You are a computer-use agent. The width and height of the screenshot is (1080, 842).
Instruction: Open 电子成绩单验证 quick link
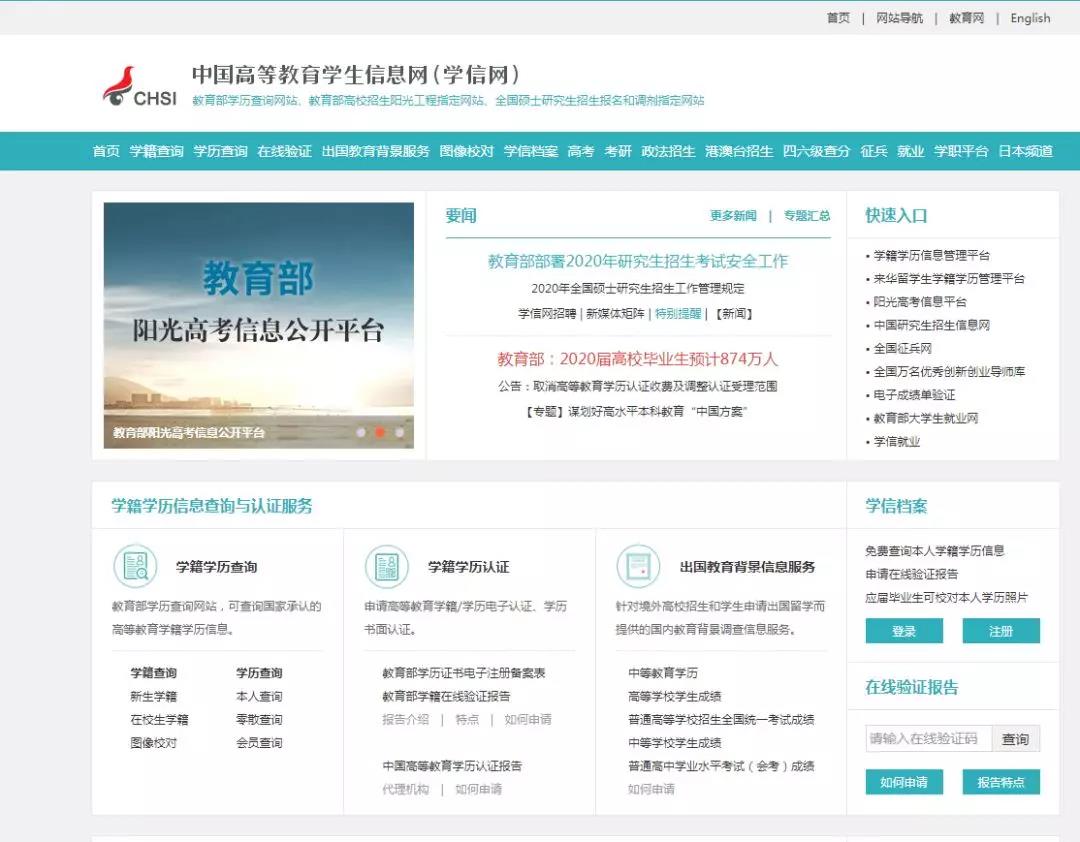click(914, 395)
